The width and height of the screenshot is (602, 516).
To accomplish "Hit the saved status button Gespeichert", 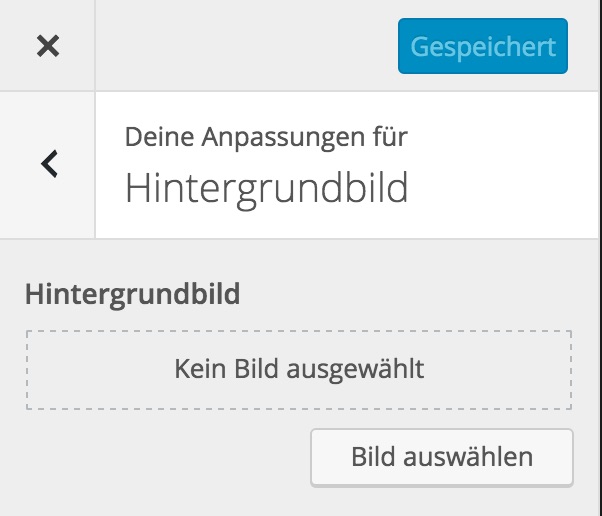I will click(482, 47).
